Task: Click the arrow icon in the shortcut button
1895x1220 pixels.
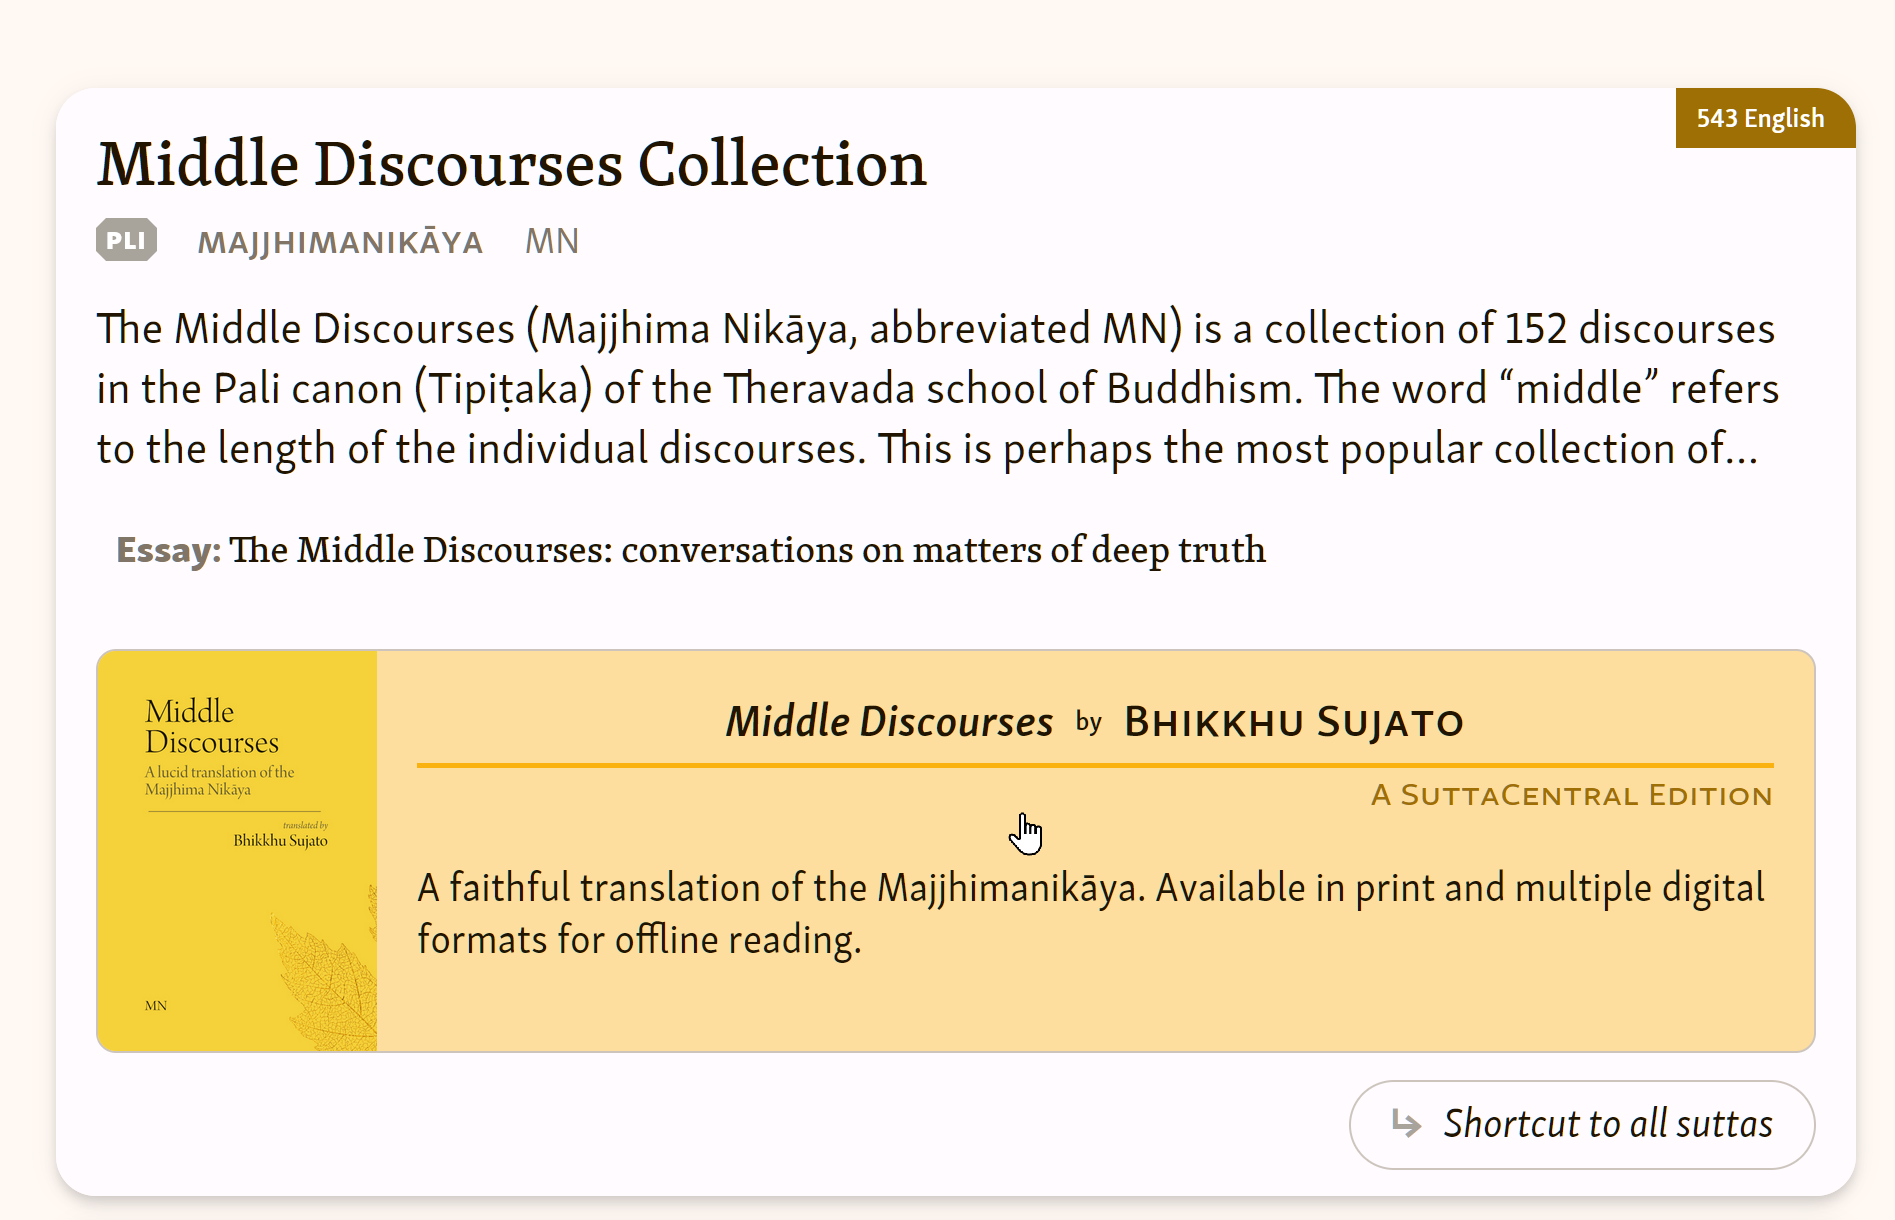Action: click(x=1406, y=1124)
